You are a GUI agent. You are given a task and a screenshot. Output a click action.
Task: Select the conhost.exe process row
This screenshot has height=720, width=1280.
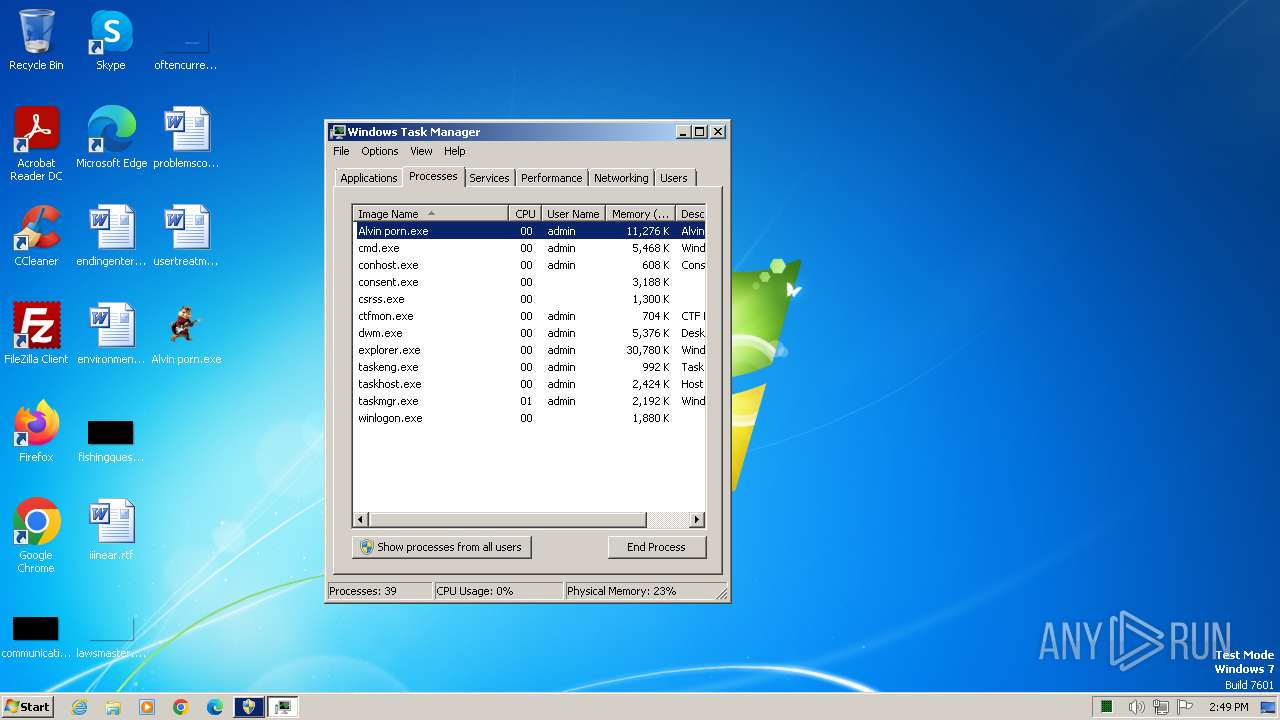[530, 265]
